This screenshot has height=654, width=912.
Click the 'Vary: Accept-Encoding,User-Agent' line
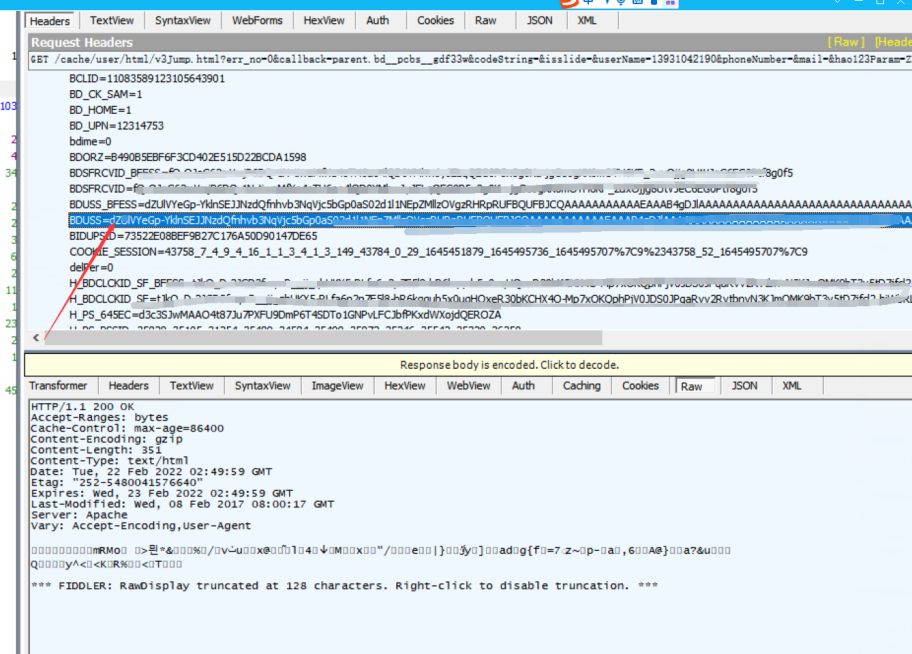point(141,525)
